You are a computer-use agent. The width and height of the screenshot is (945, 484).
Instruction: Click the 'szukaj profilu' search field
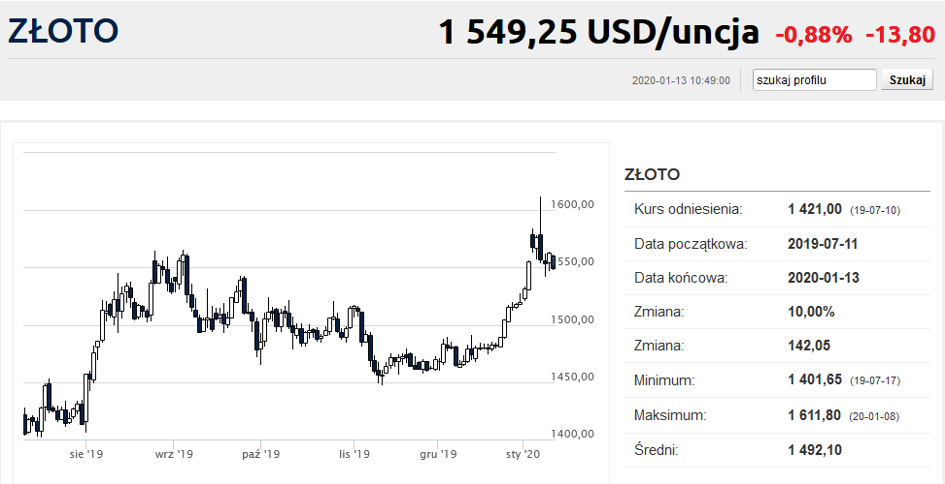coord(814,80)
